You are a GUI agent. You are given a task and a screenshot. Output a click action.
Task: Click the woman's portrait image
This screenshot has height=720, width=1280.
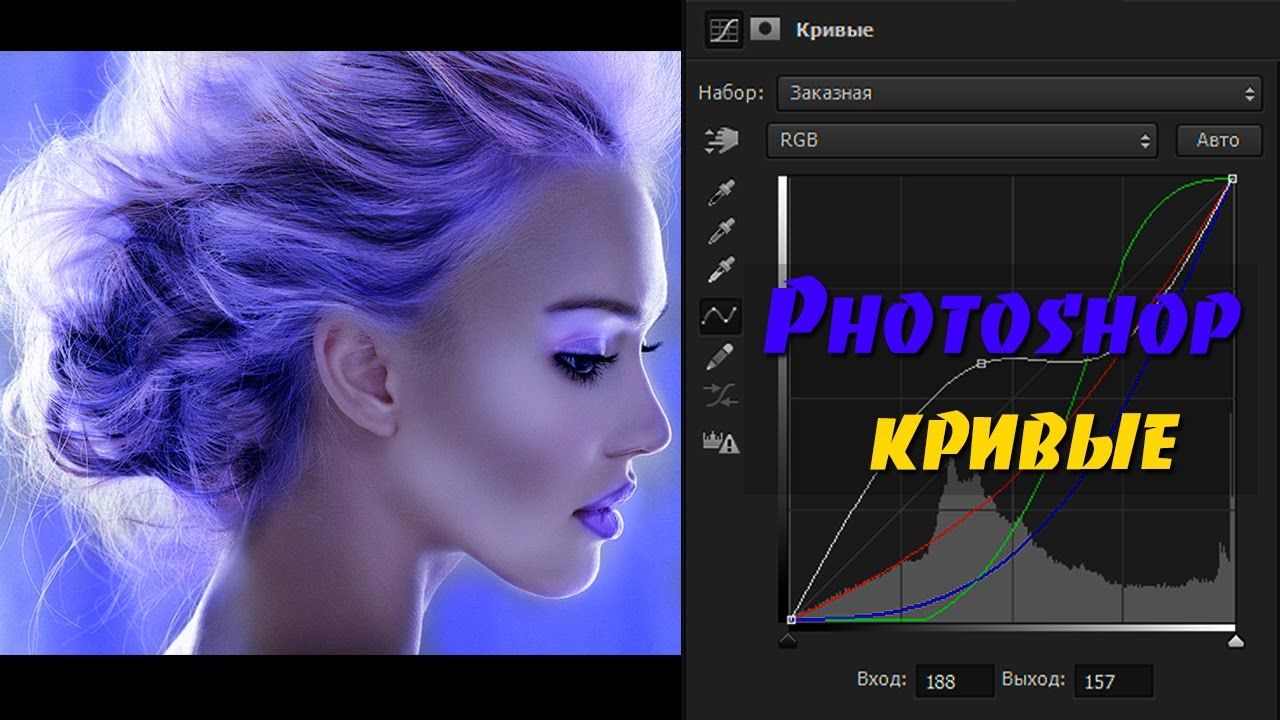click(x=340, y=353)
